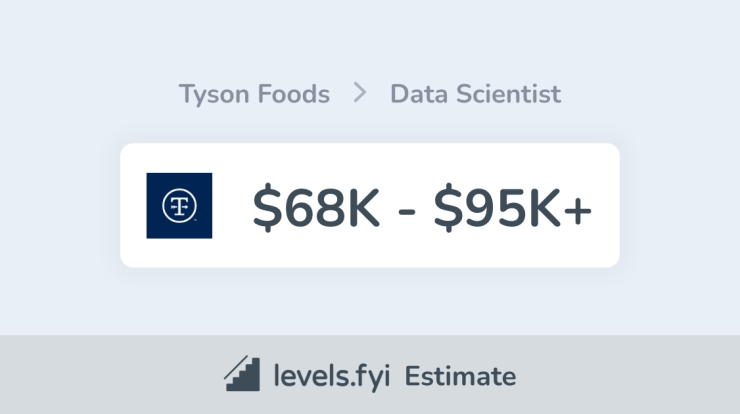The height and width of the screenshot is (414, 740).
Task: Click the dollar sign before 95K
Action: coord(448,207)
